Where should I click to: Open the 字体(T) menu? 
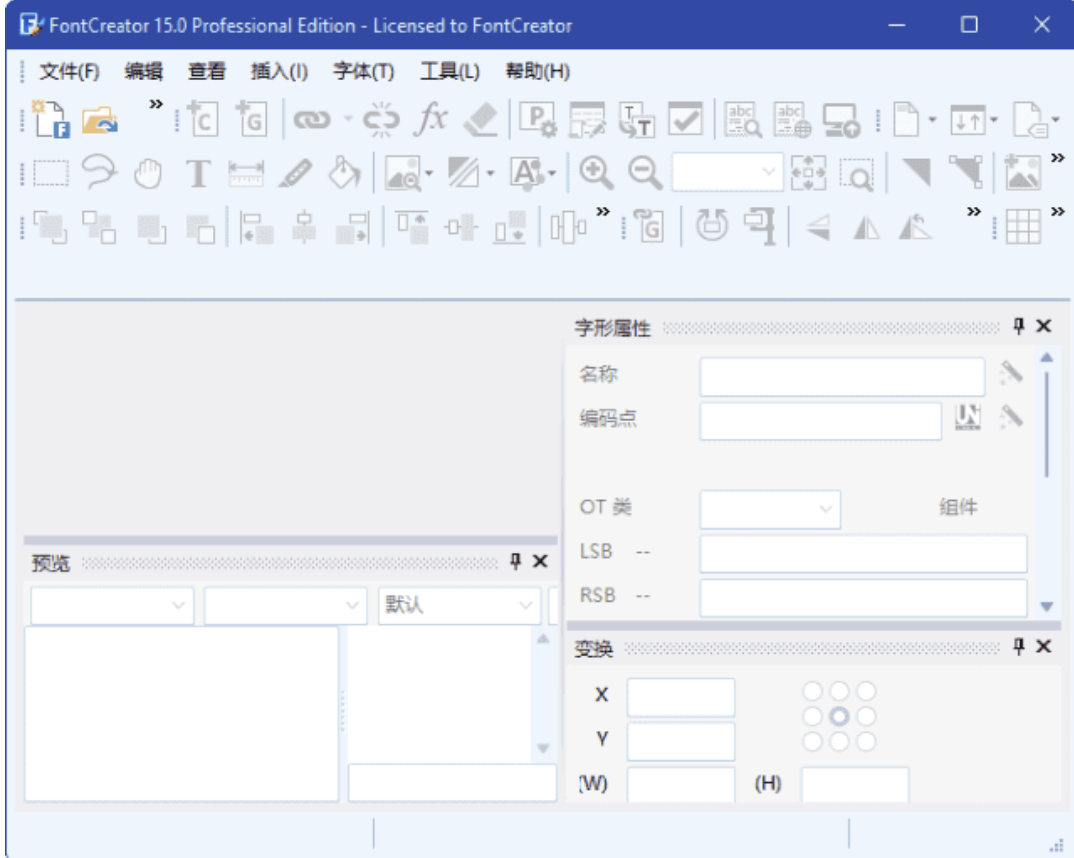tap(362, 72)
